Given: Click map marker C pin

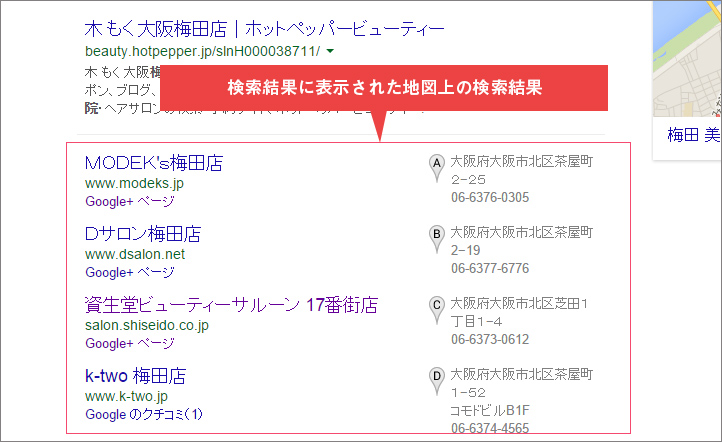Looking at the screenshot, I should click(x=437, y=310).
